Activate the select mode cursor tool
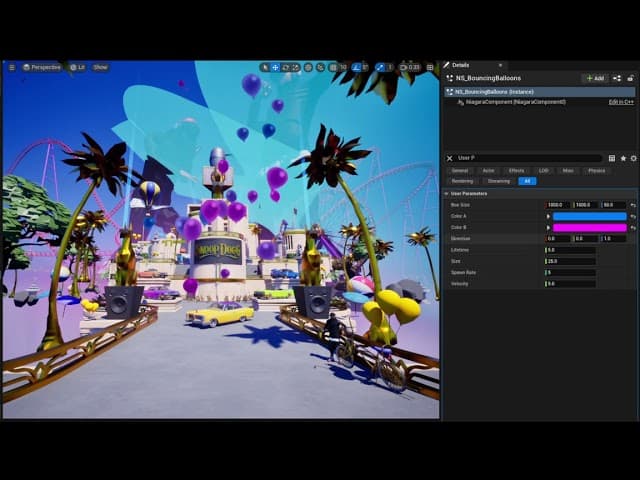This screenshot has width=640, height=480. tap(265, 67)
